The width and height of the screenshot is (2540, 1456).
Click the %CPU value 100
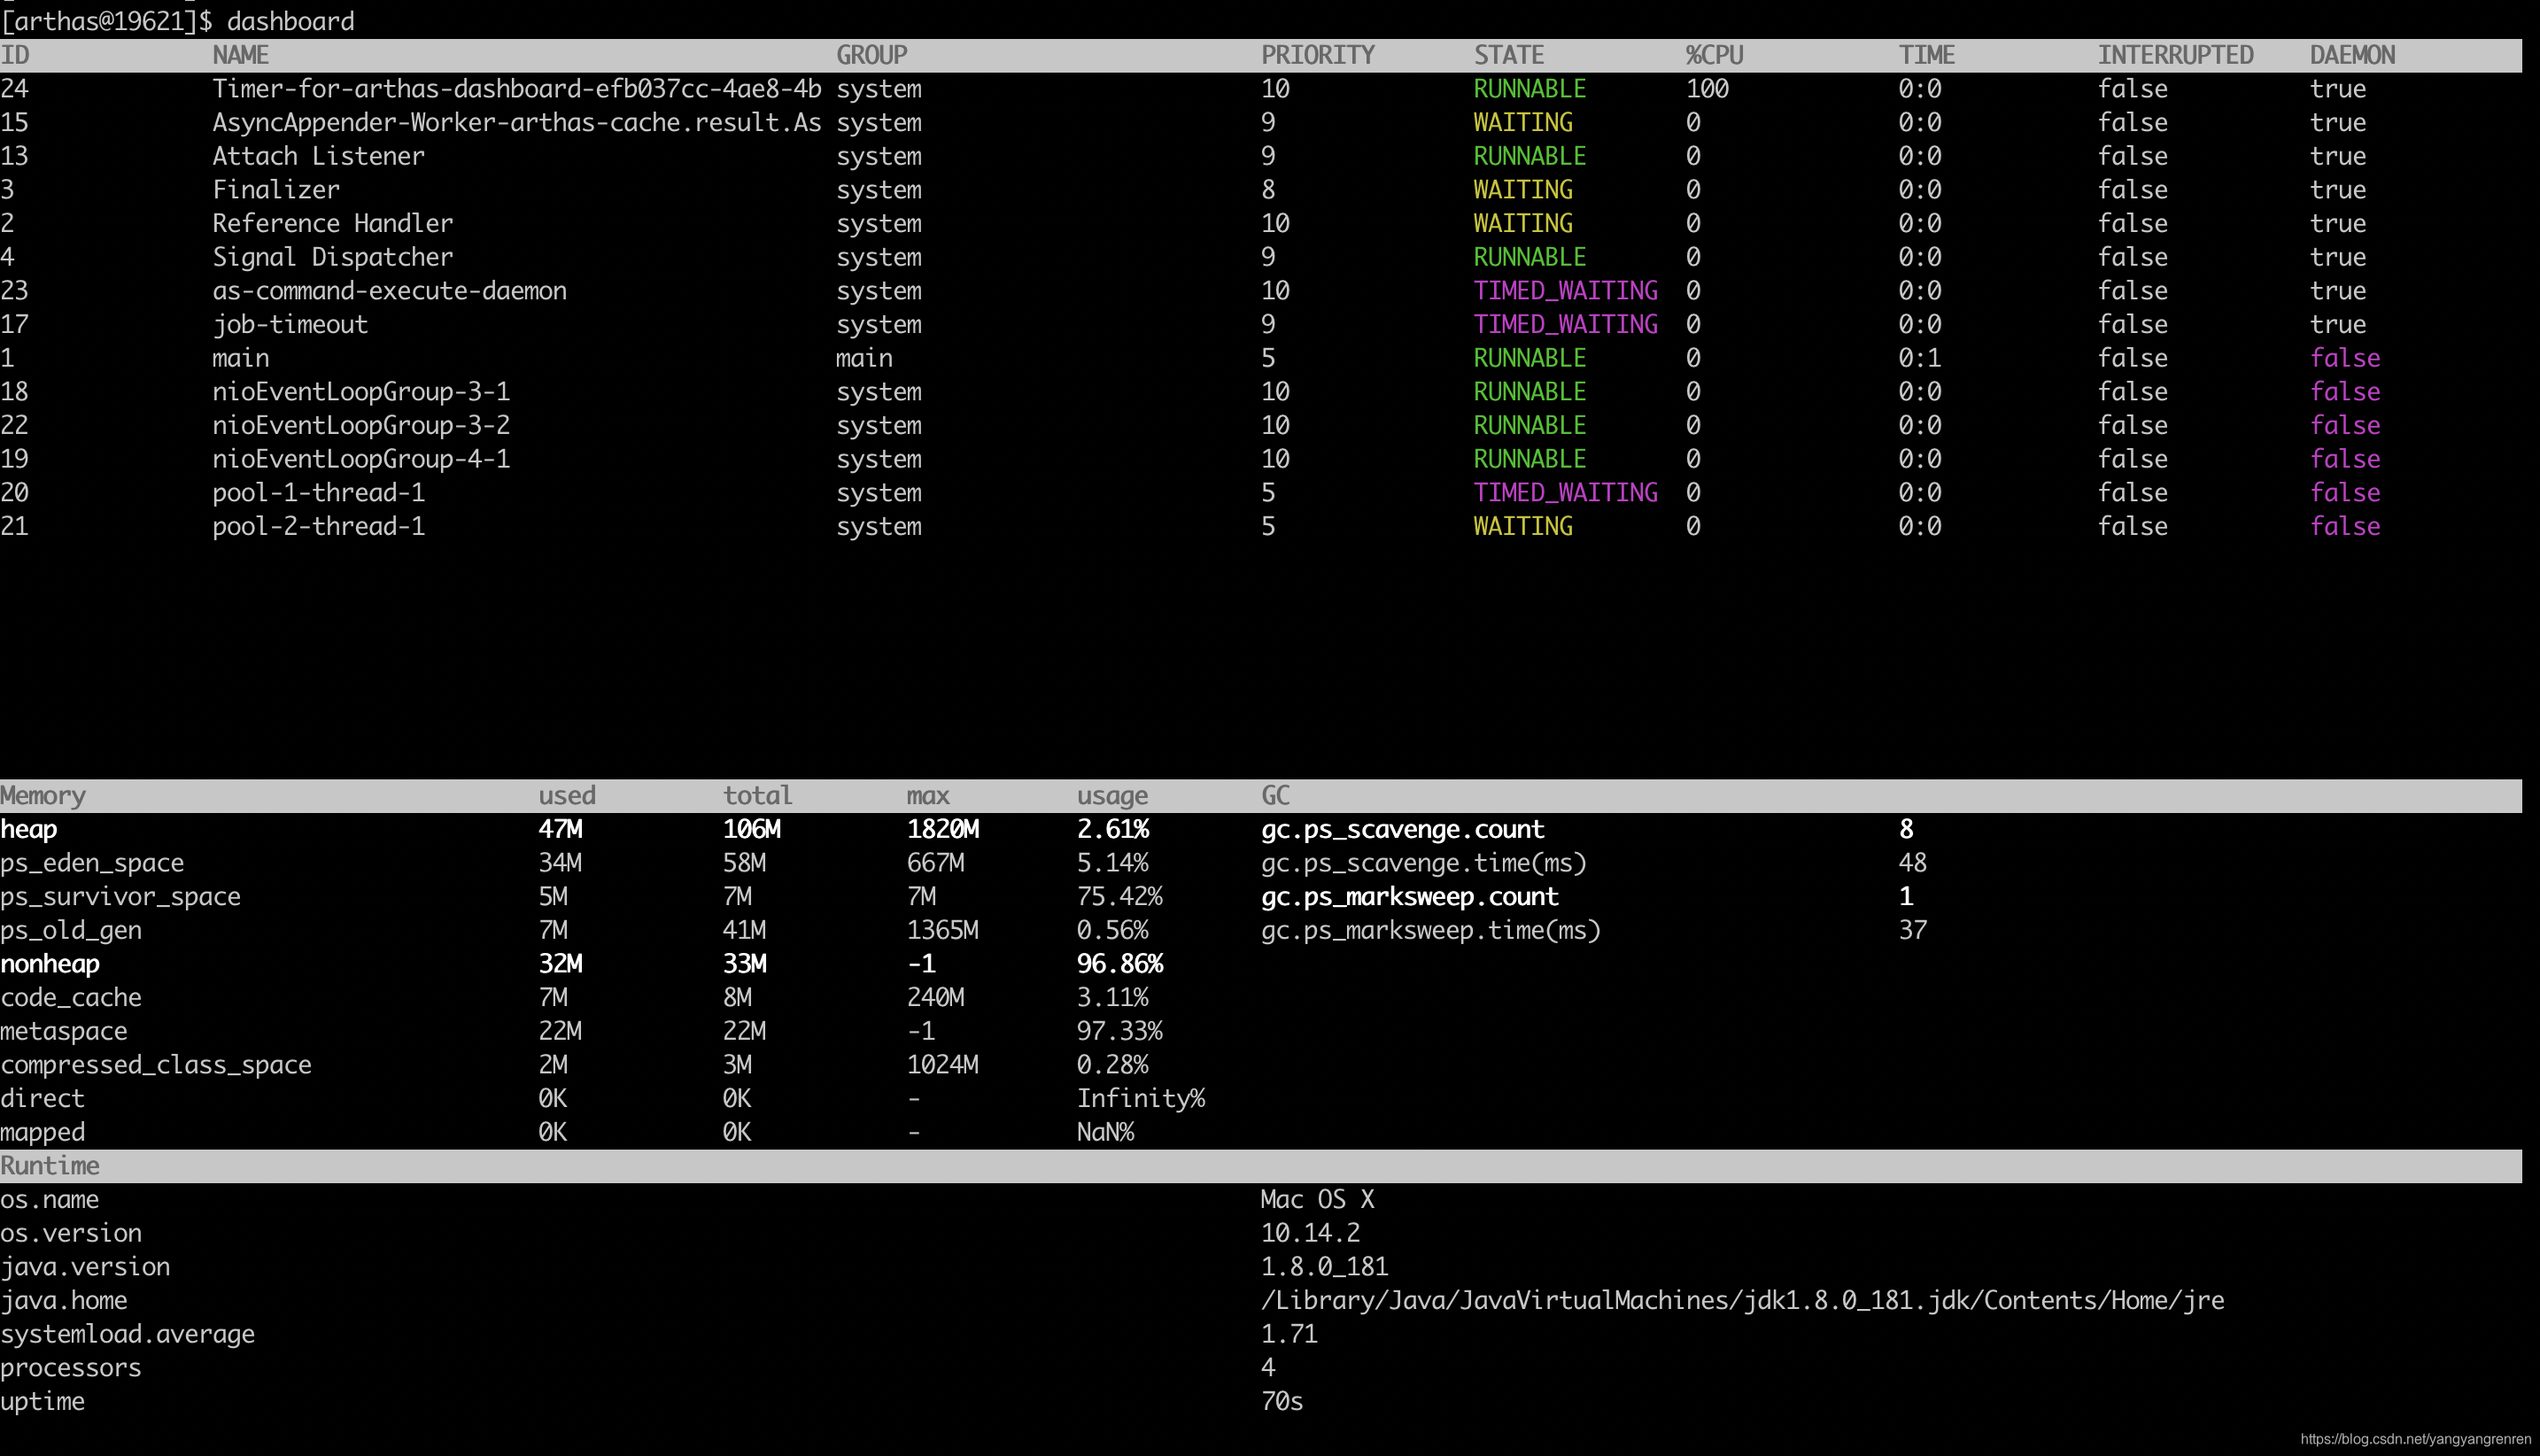click(x=1707, y=89)
